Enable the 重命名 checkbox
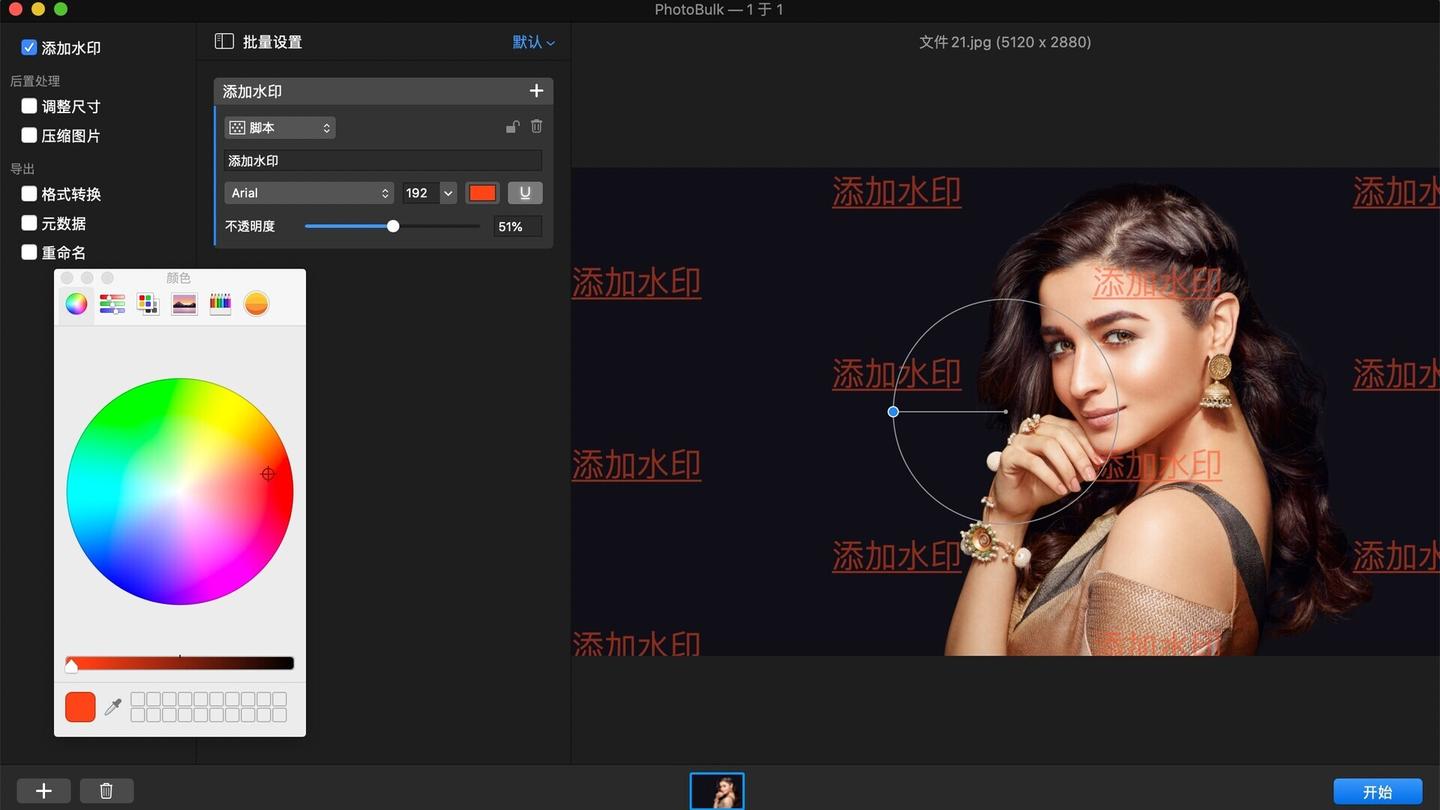The image size is (1440, 810). (x=29, y=252)
